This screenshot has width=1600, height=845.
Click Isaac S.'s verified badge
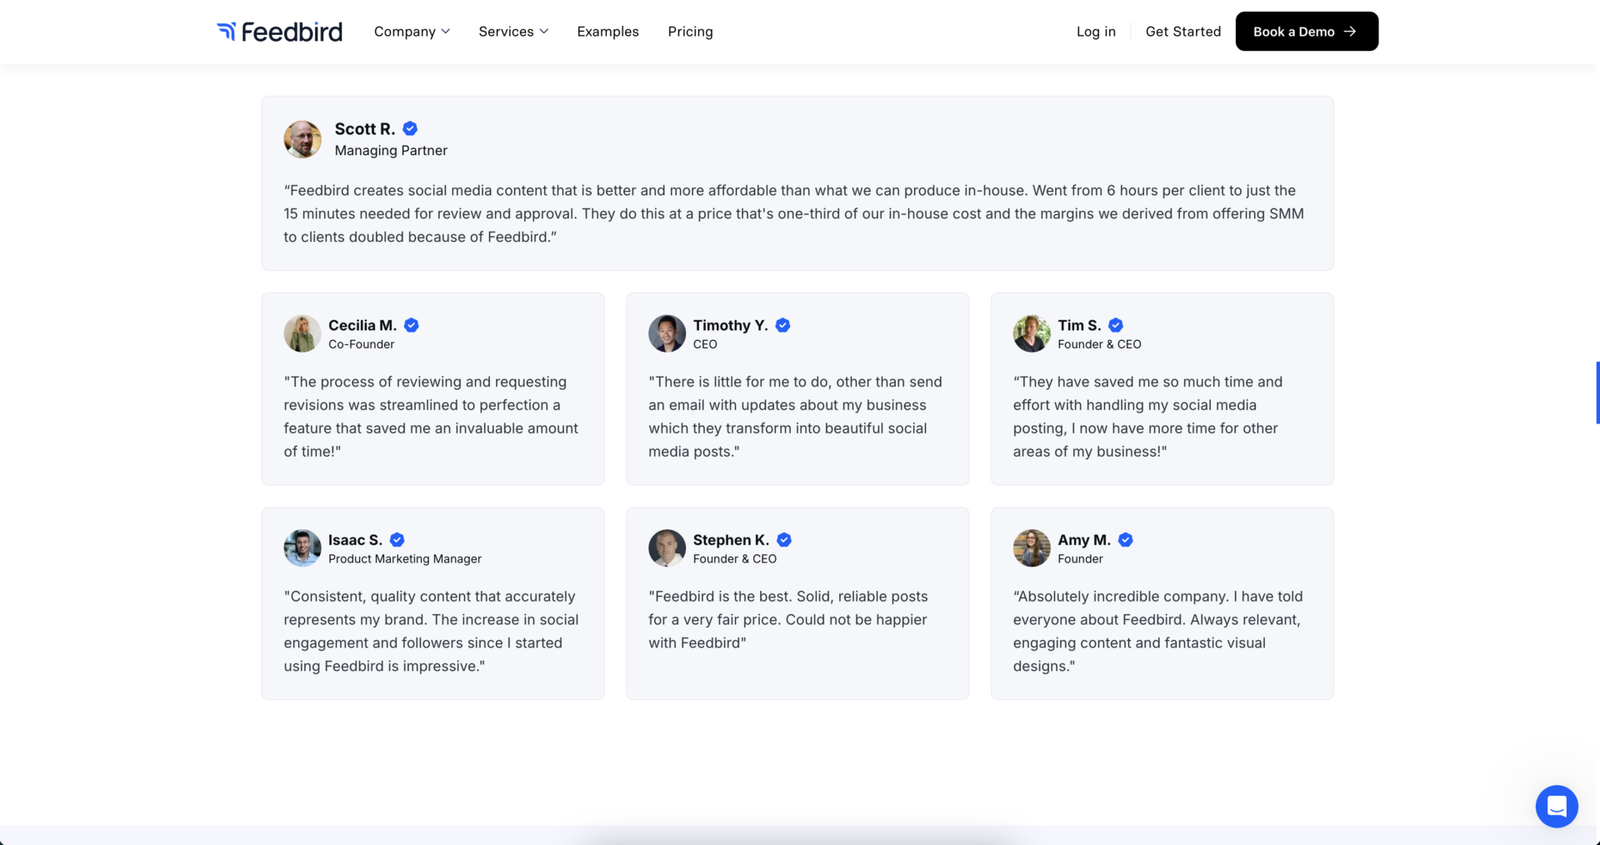coord(397,540)
